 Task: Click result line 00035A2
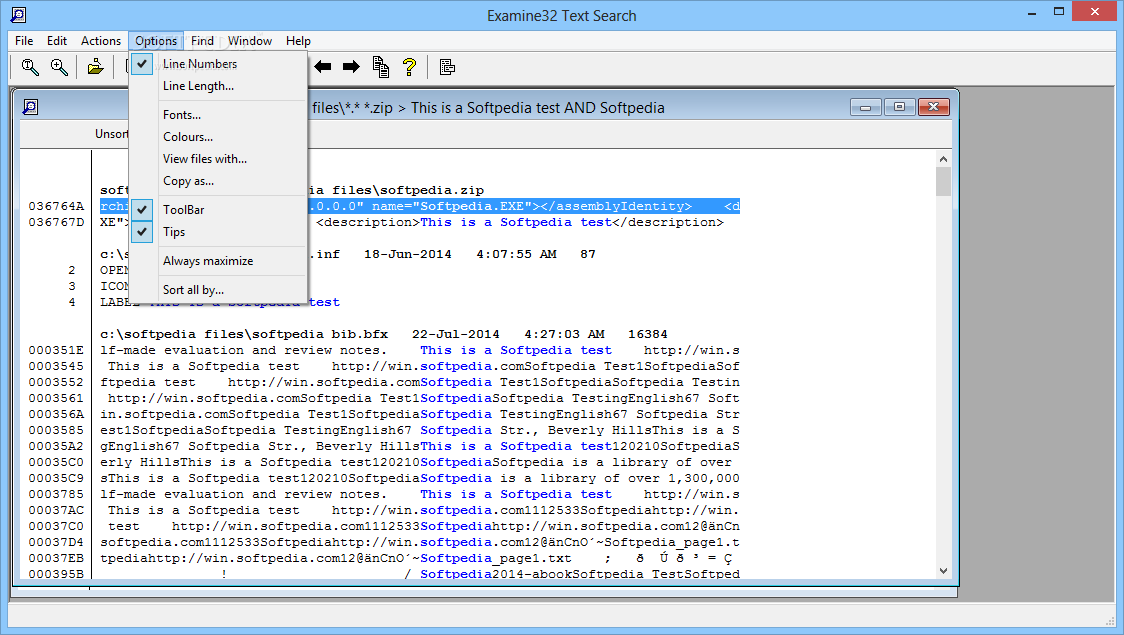419,447
